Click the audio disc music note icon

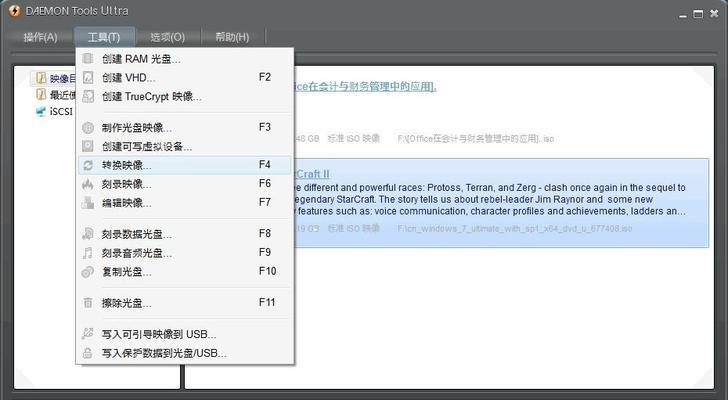[88, 253]
